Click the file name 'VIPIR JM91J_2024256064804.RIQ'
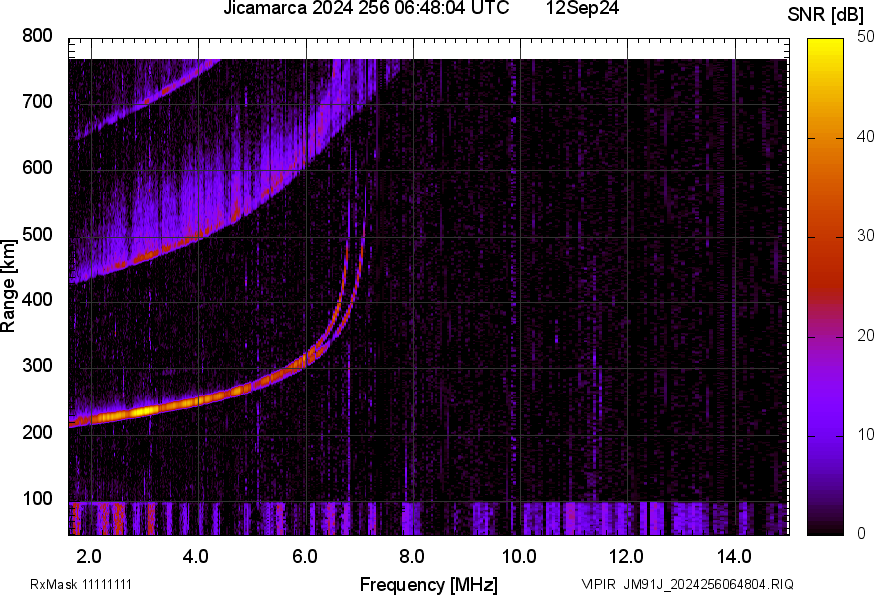This screenshot has height=595, width=874. [x=687, y=584]
